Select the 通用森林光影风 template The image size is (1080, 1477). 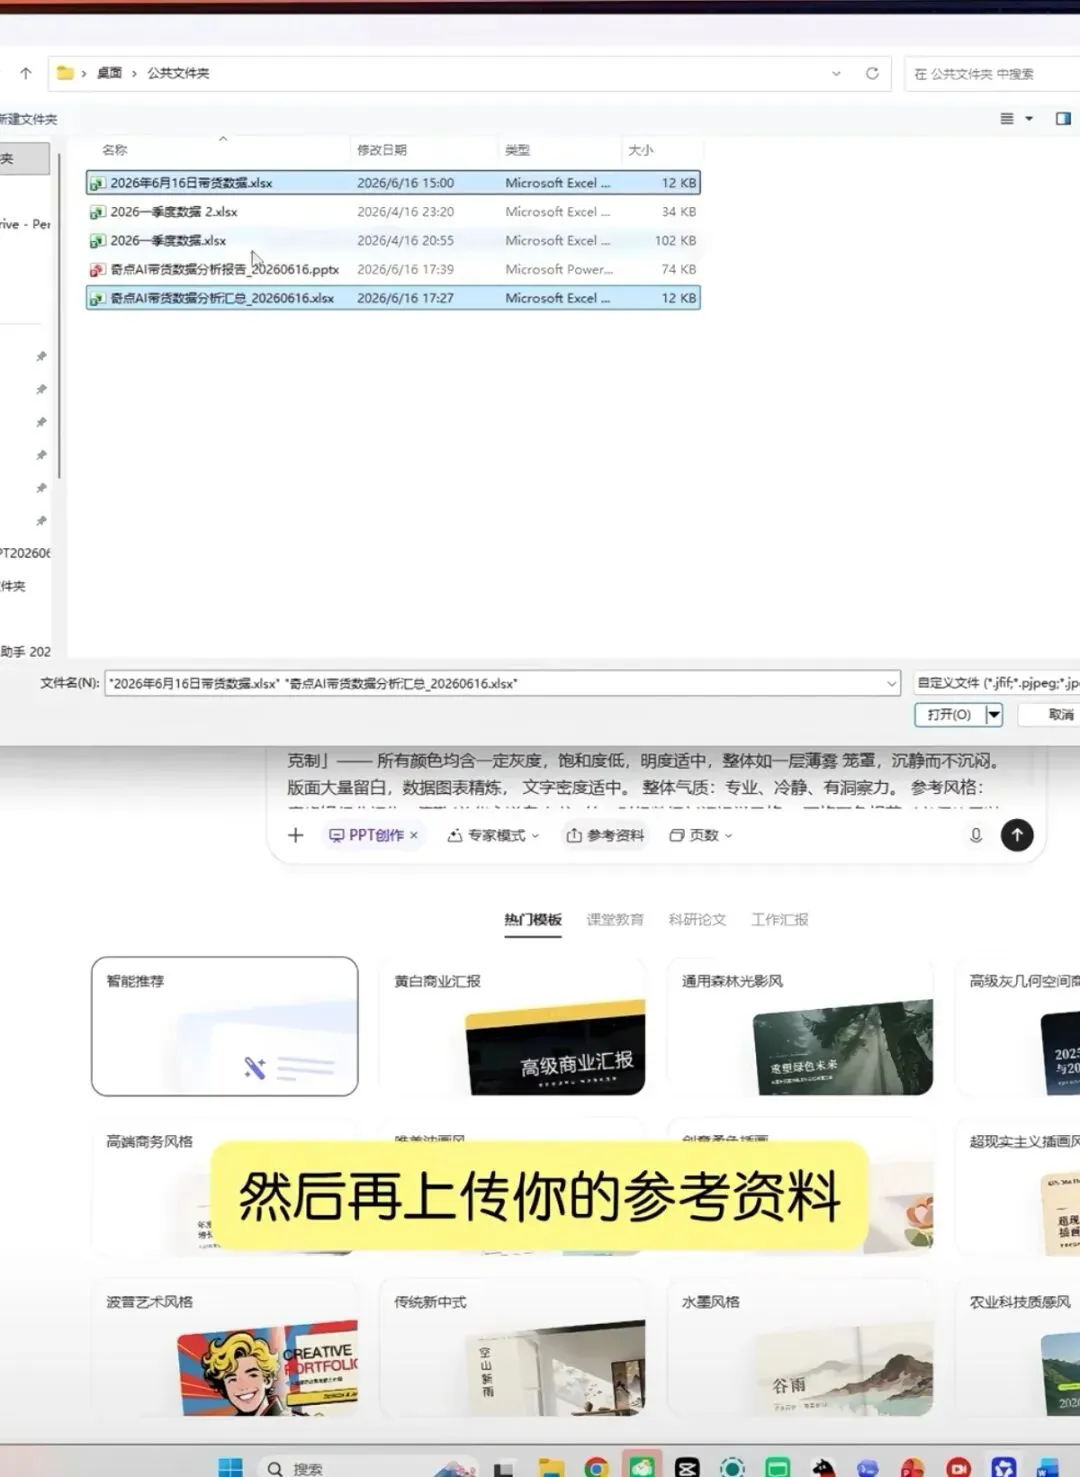[x=800, y=1026]
